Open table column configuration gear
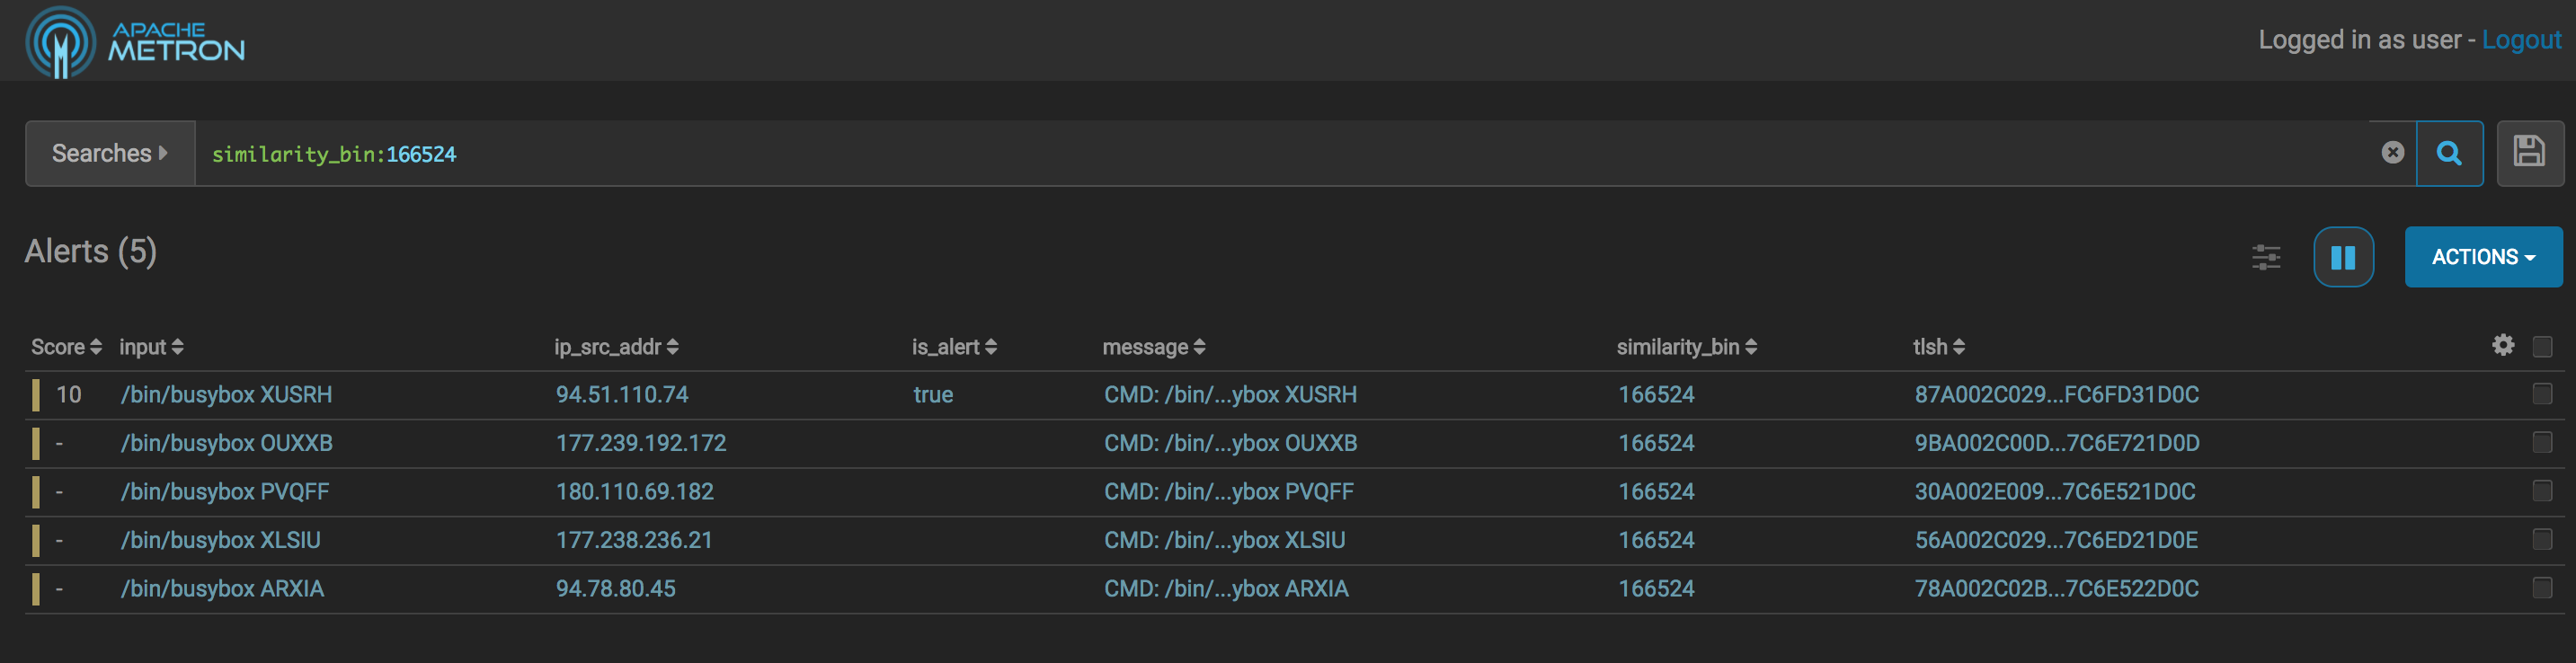The width and height of the screenshot is (2576, 663). pos(2503,345)
